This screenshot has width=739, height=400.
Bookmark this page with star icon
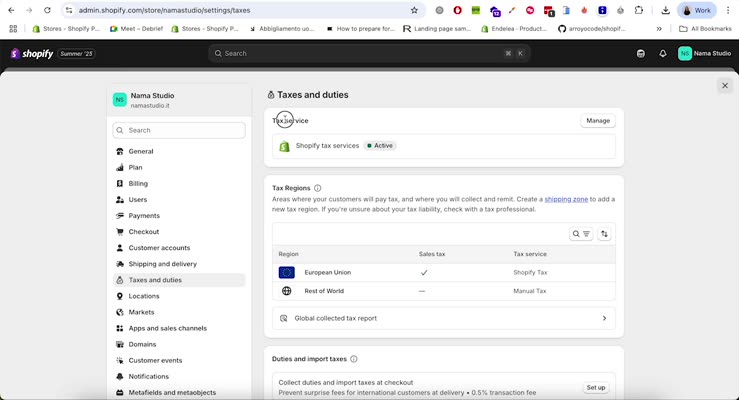pos(414,10)
